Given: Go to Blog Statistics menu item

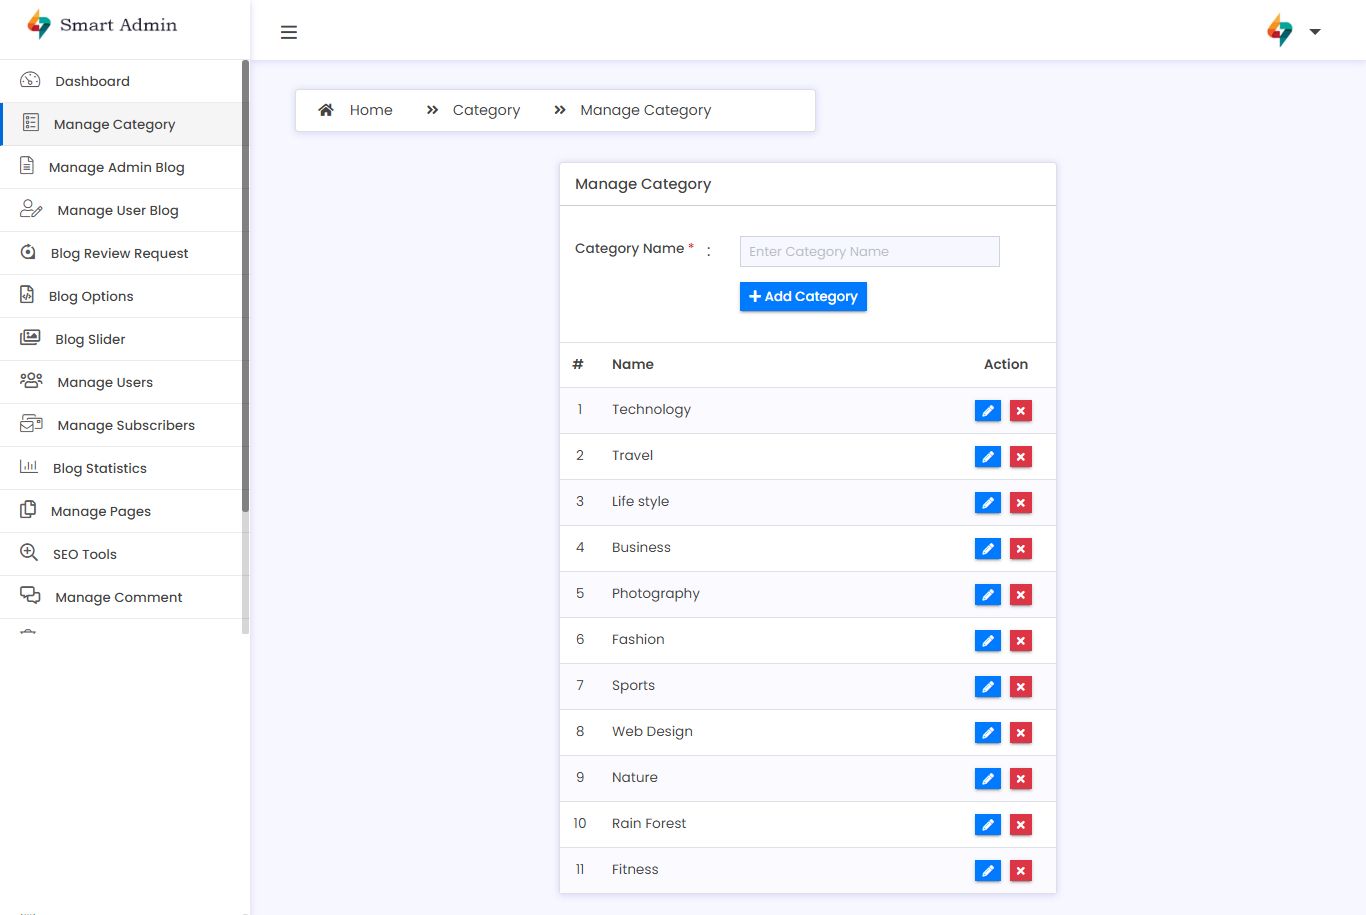Looking at the screenshot, I should [99, 468].
